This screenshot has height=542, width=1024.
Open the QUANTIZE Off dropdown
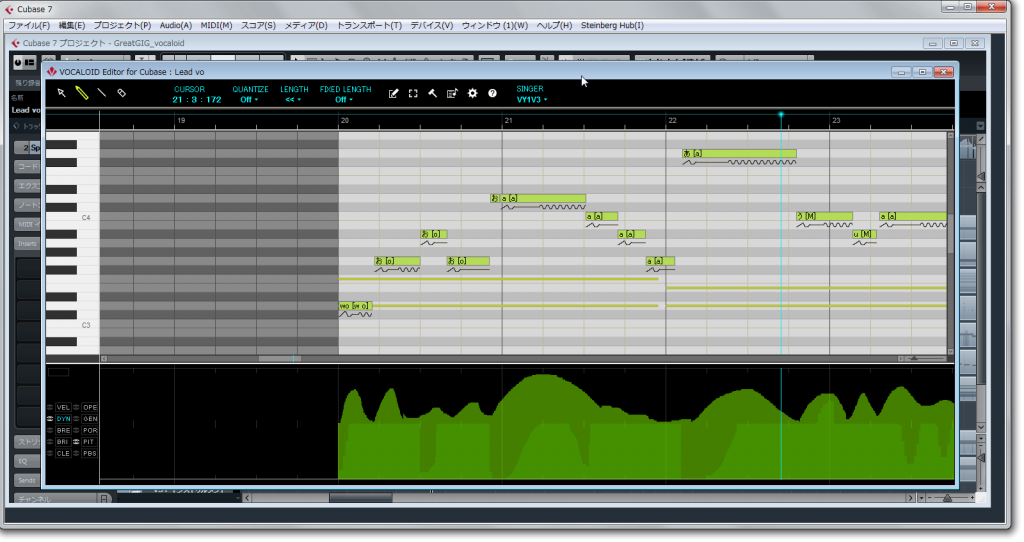point(249,100)
